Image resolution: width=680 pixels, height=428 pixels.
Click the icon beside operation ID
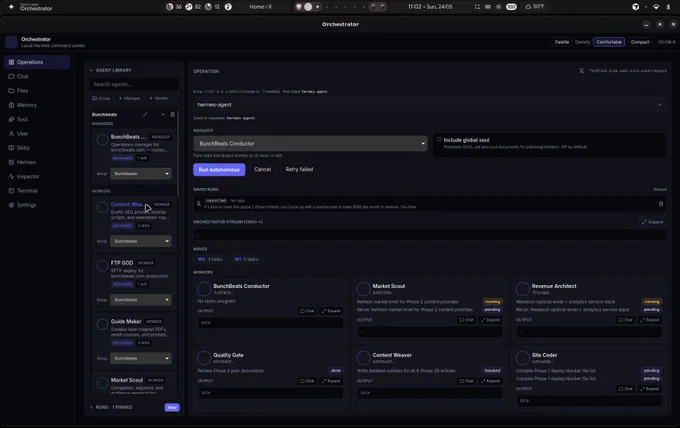pyautogui.click(x=582, y=71)
